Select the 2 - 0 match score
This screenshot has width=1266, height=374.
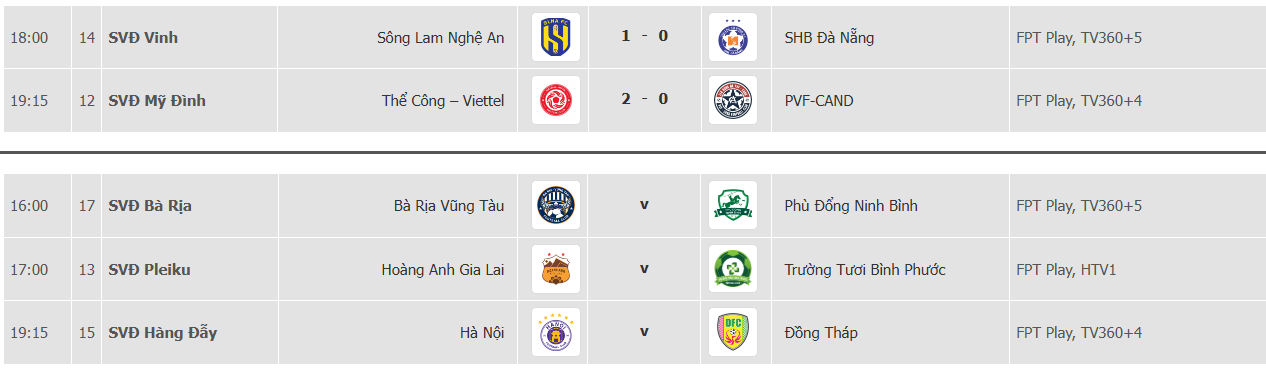[644, 99]
